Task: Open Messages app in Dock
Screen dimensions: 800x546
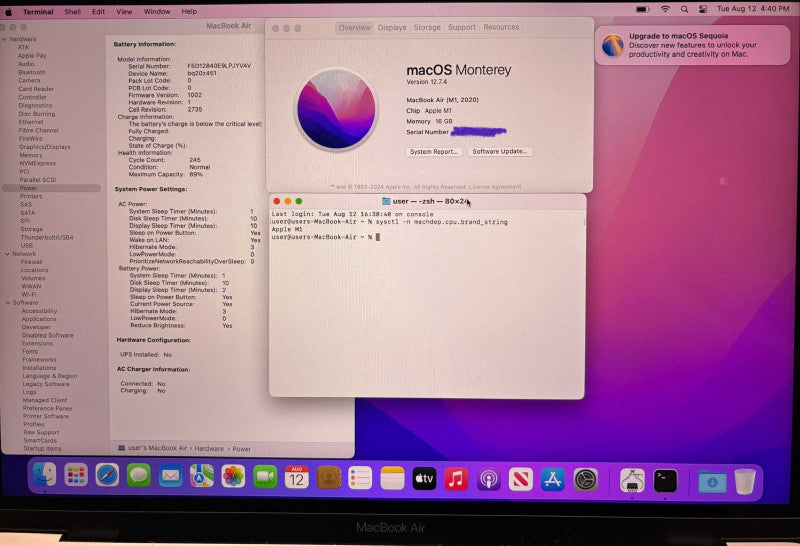Action: click(139, 476)
